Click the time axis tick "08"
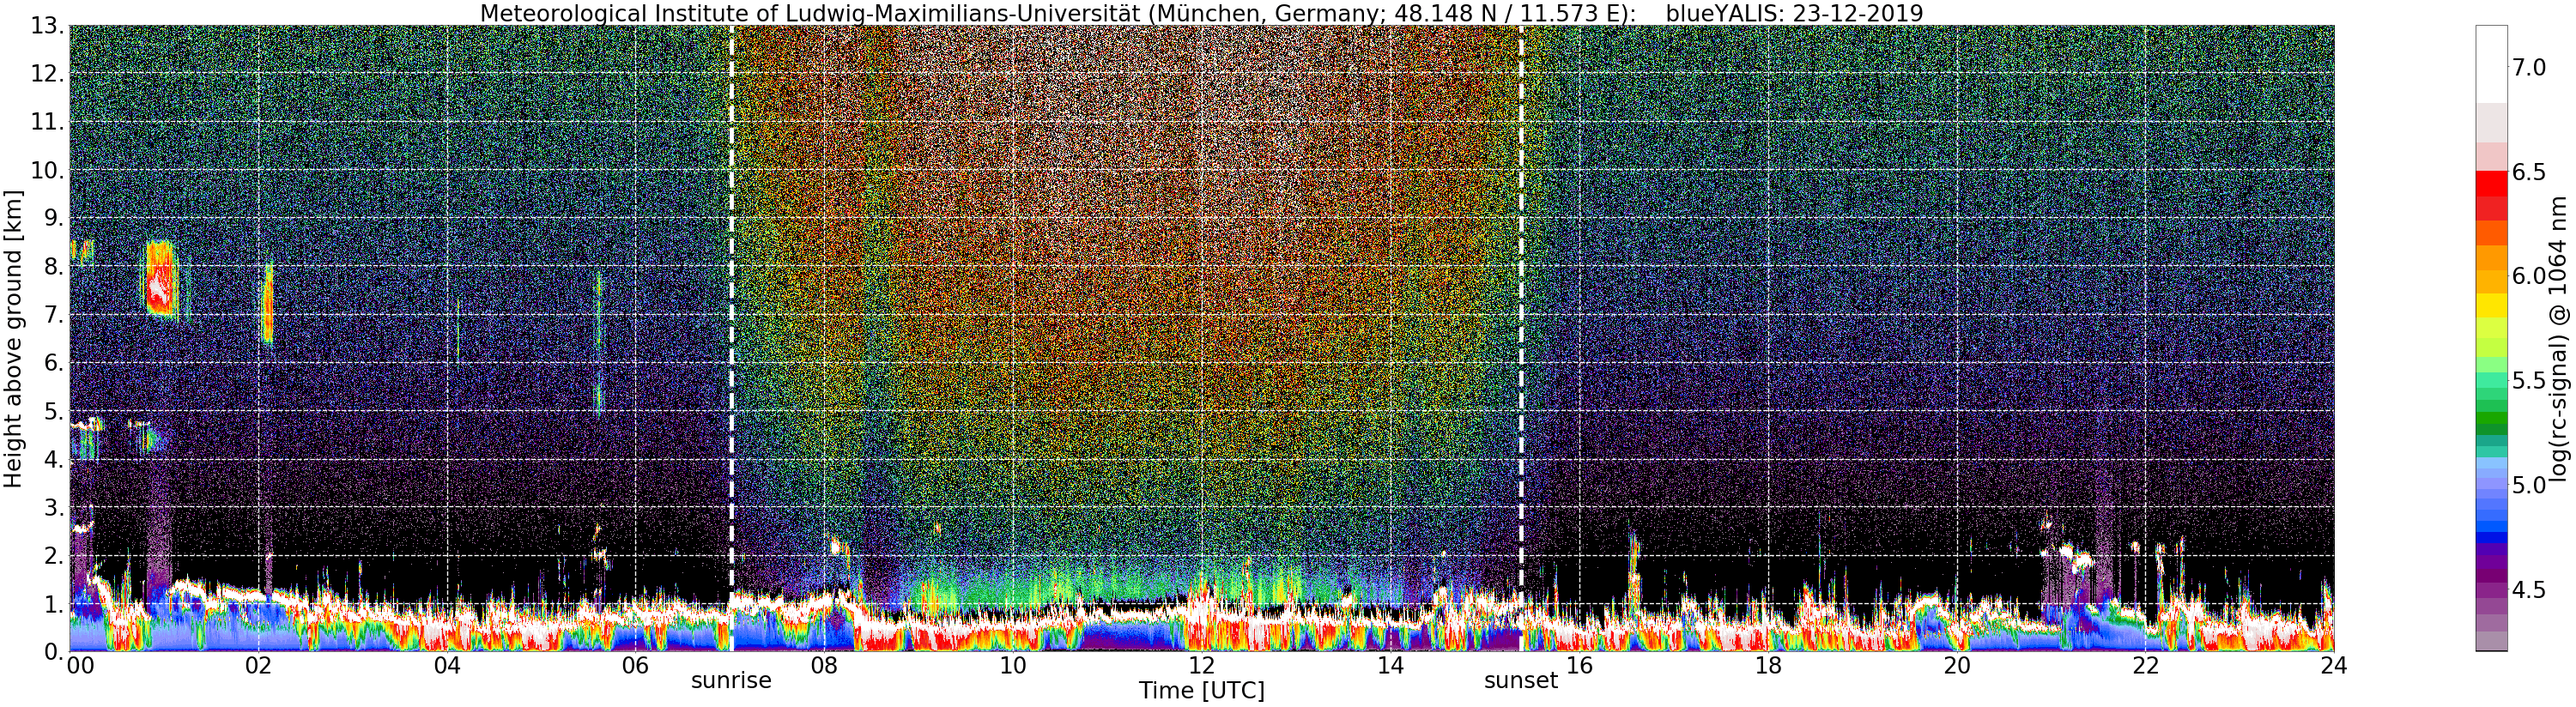Image resolution: width=2576 pixels, height=707 pixels. click(824, 666)
